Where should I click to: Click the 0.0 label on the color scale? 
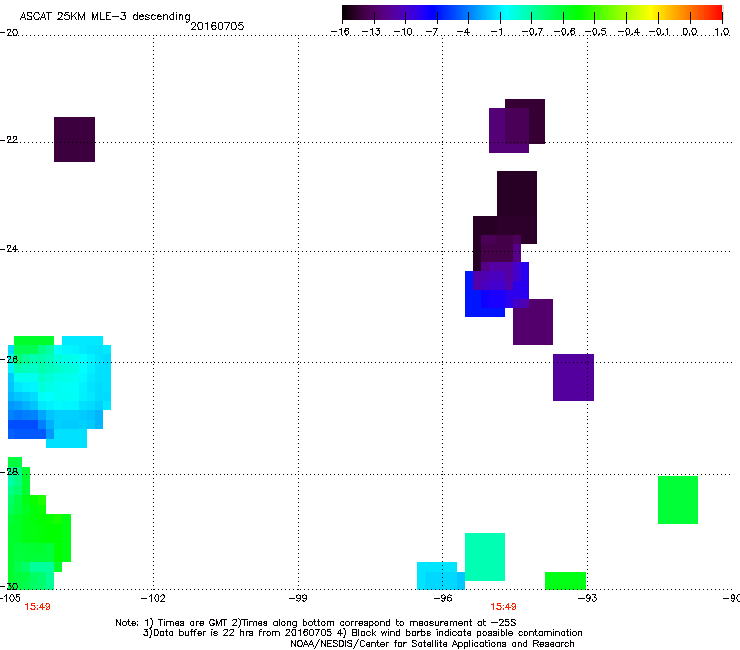[690, 32]
